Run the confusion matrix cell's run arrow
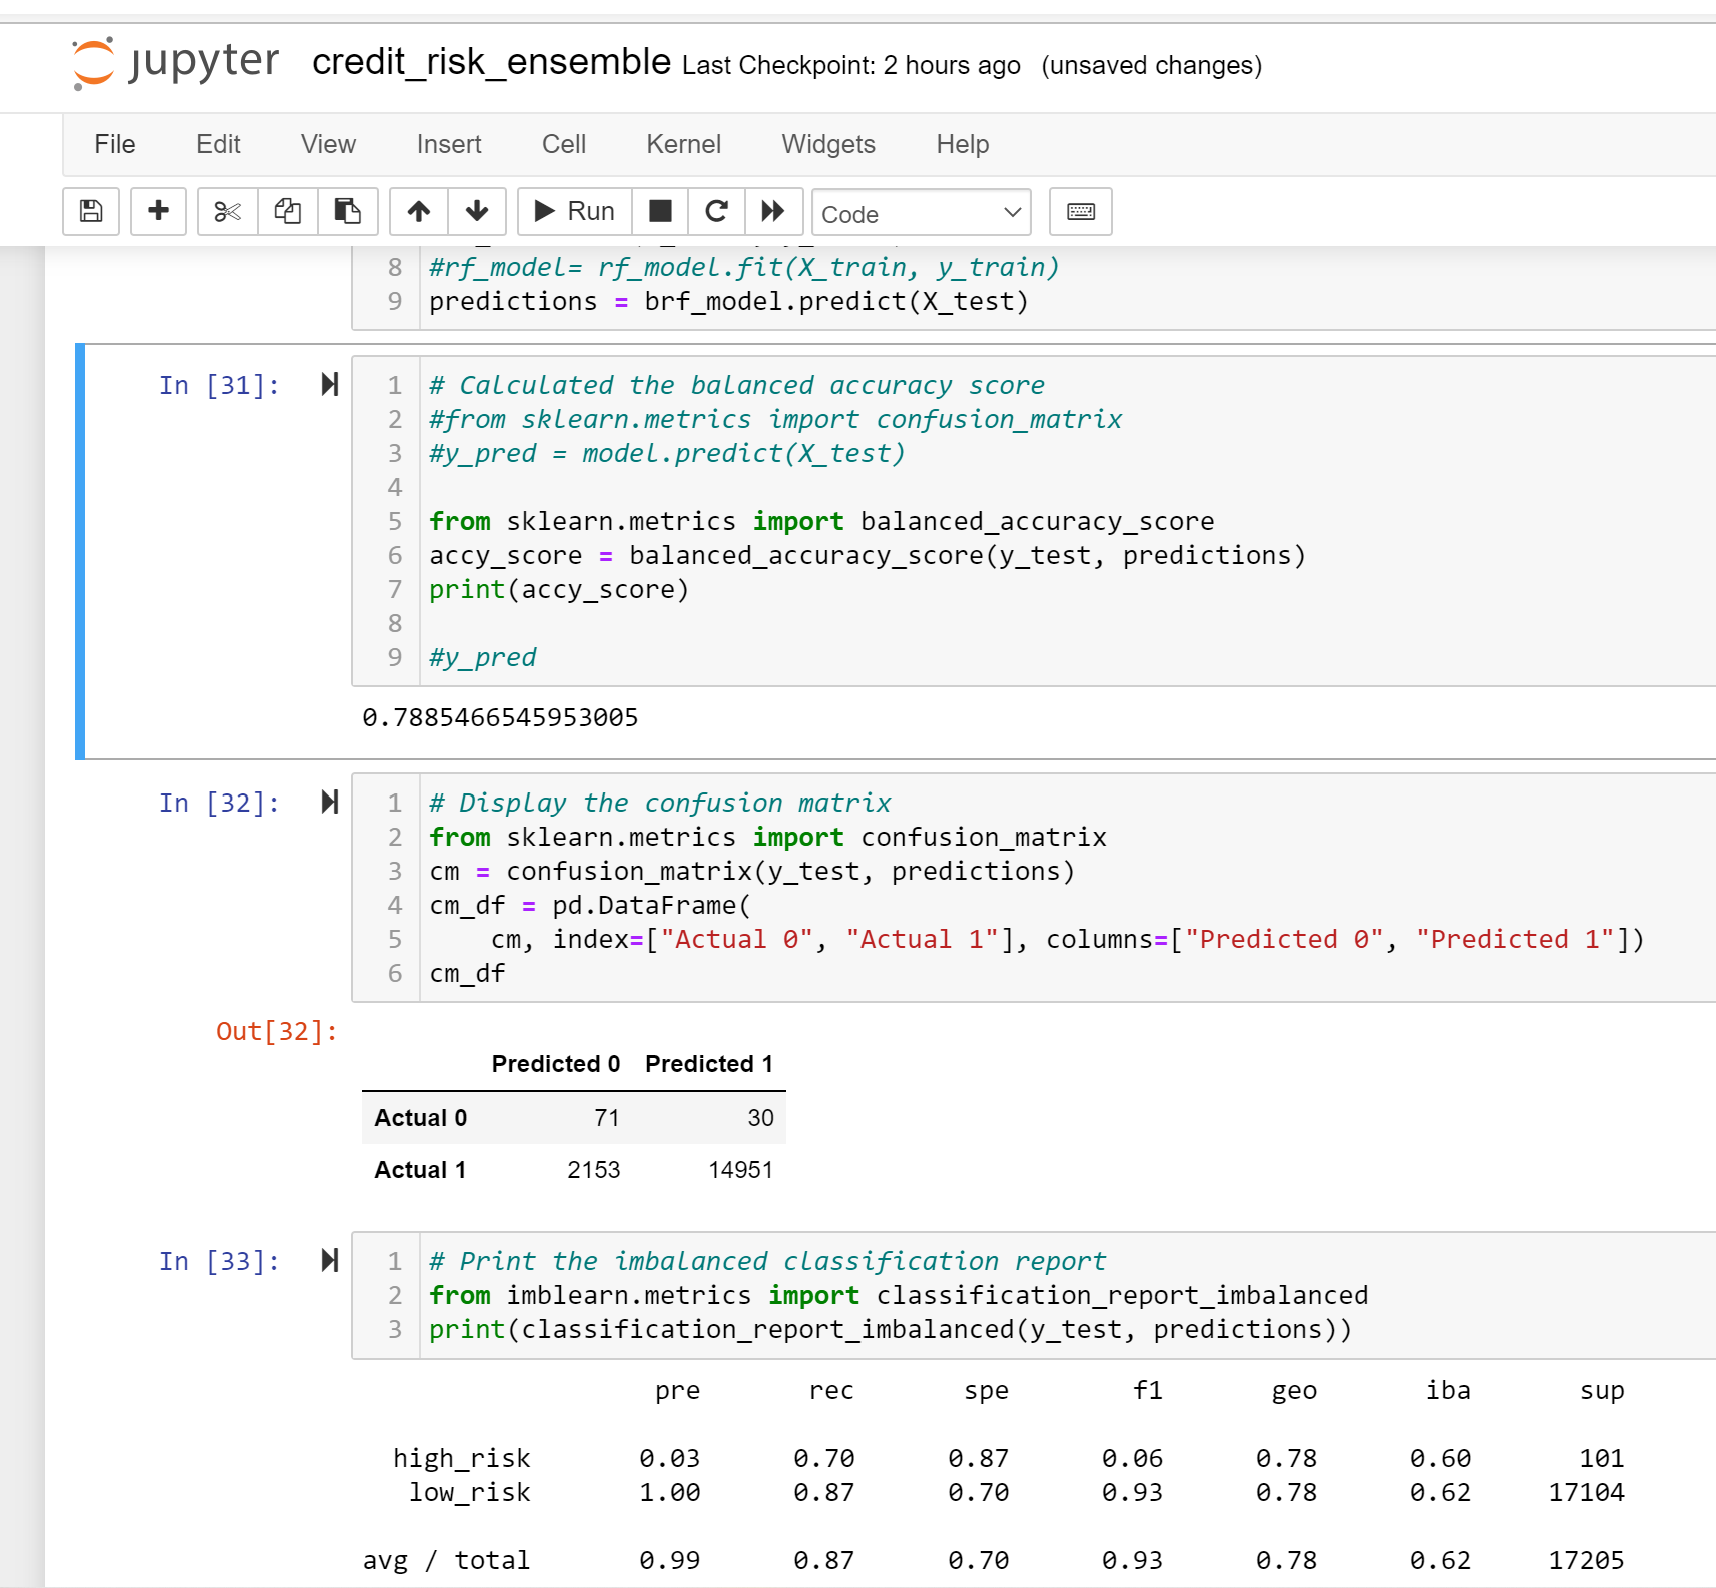The height and width of the screenshot is (1588, 1716). click(x=328, y=801)
